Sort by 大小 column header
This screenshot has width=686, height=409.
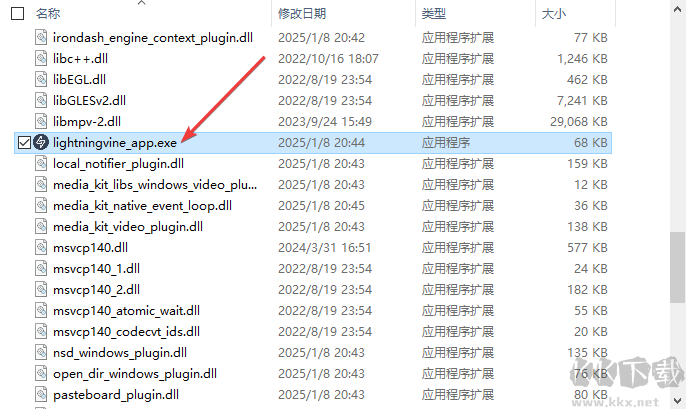pos(553,14)
